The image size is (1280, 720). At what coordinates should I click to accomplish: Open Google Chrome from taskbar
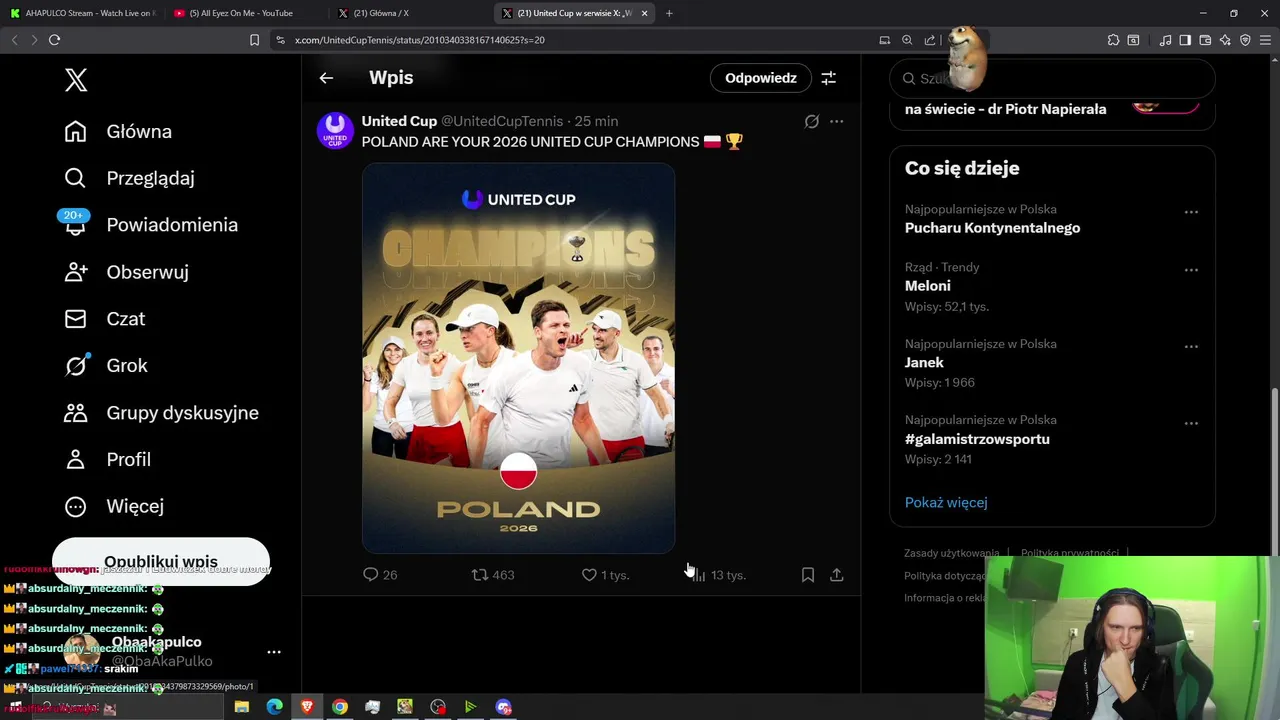pos(340,707)
